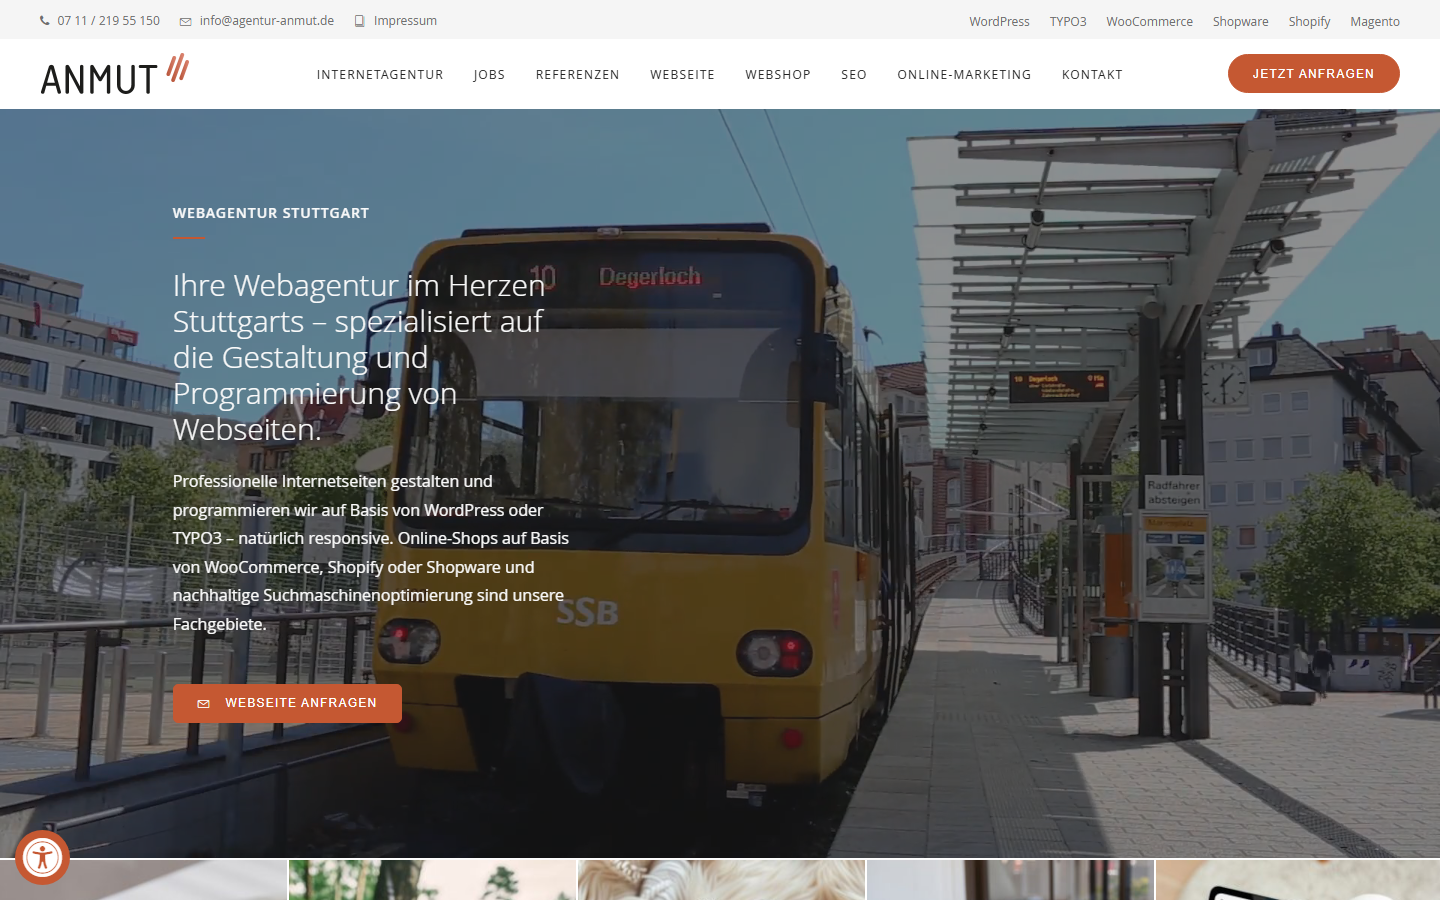Go to Kontakt in navigation
The width and height of the screenshot is (1440, 900).
pos(1092,75)
